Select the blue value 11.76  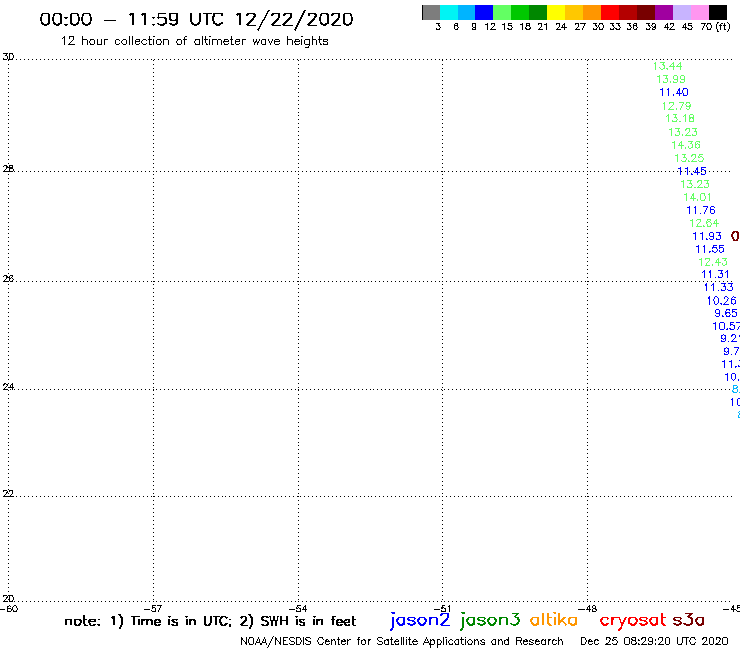[x=701, y=210]
